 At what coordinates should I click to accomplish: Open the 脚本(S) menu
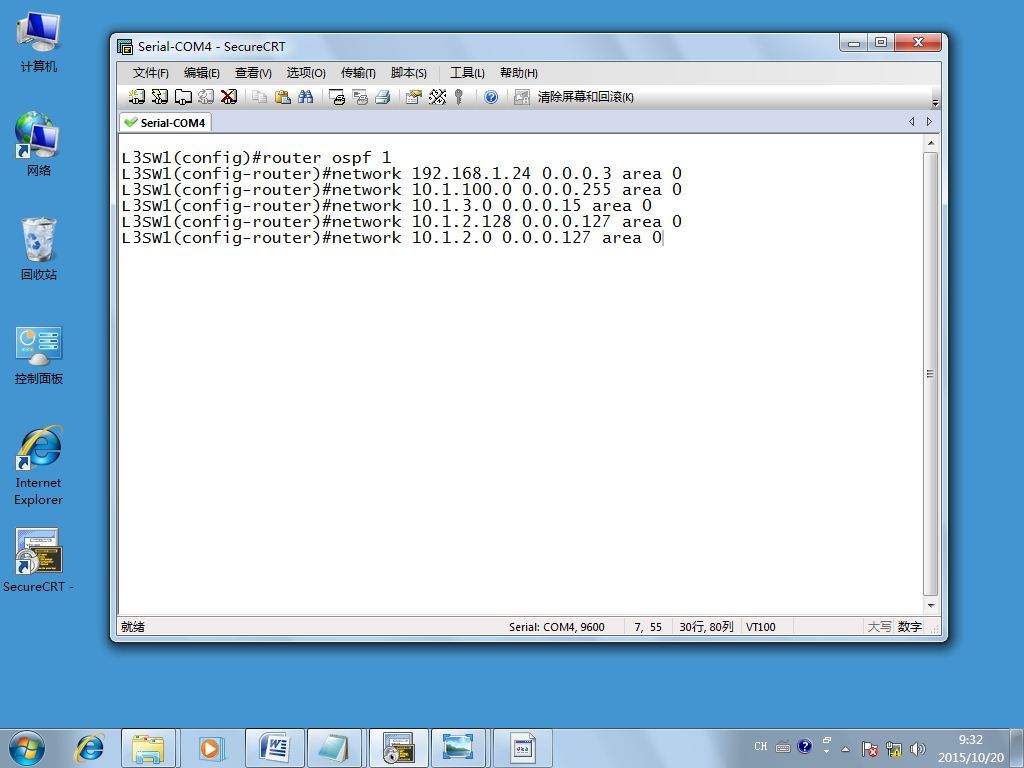point(409,72)
